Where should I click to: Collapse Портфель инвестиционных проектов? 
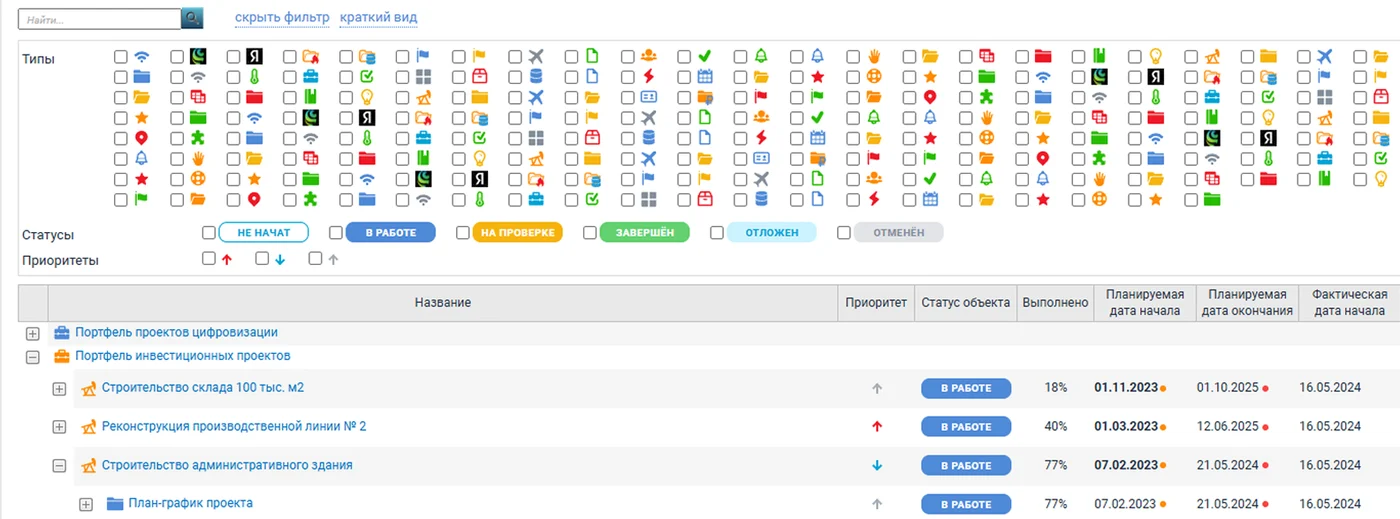[32, 356]
